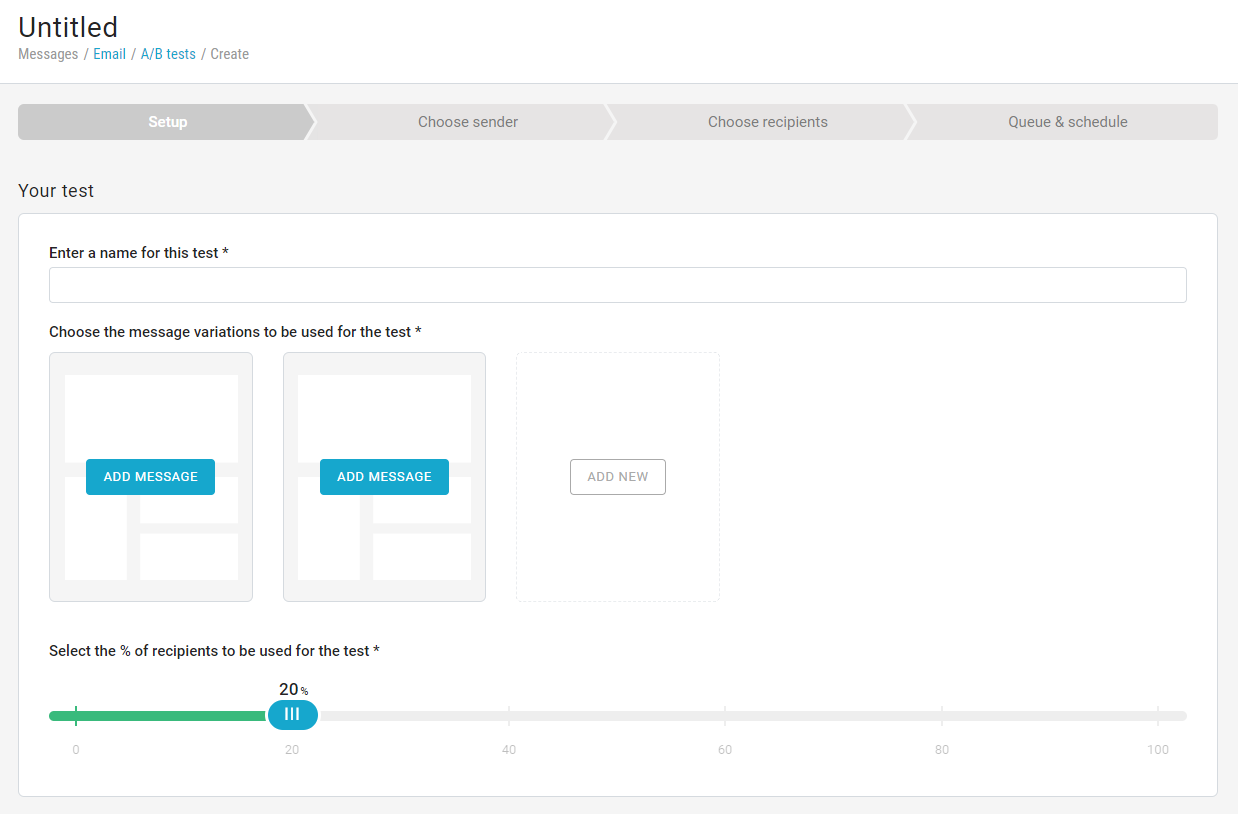This screenshot has width=1238, height=814.
Task: Focus the test name input field
Action: pyautogui.click(x=617, y=285)
